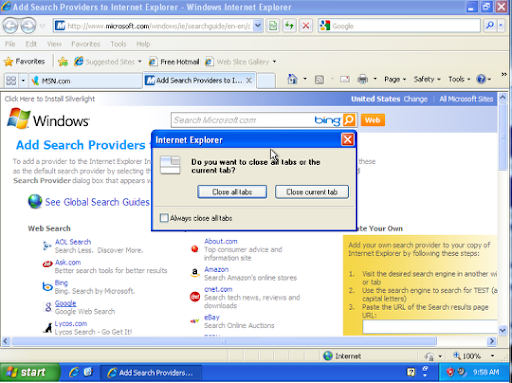Expand the address bar dropdown arrow
This screenshot has width=512, height=383.
(x=258, y=26)
